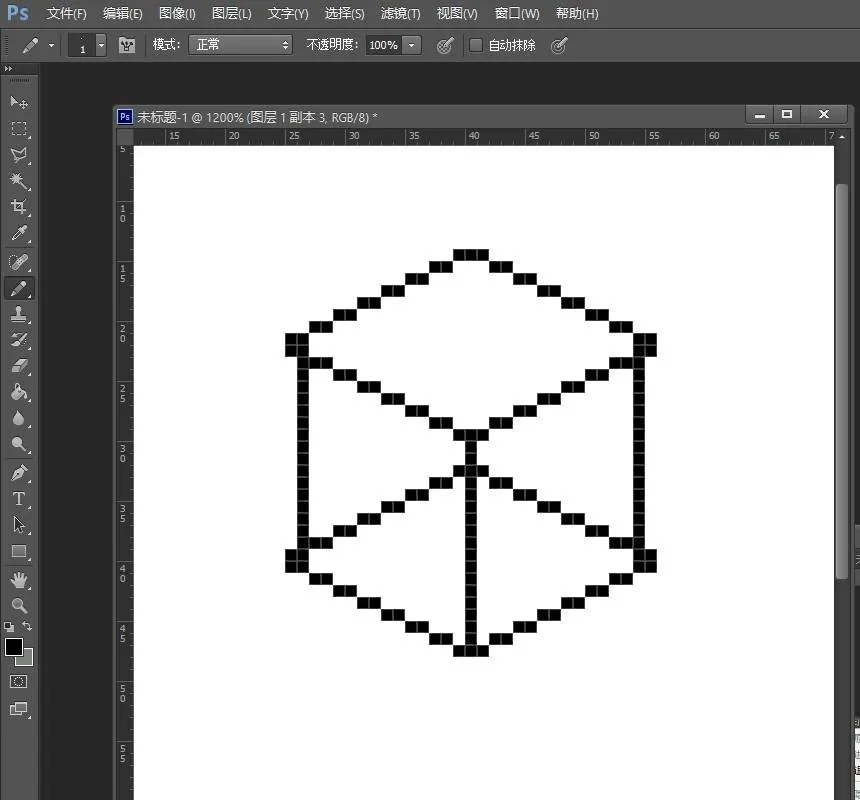Reset default foreground and background colors

[x=9, y=627]
